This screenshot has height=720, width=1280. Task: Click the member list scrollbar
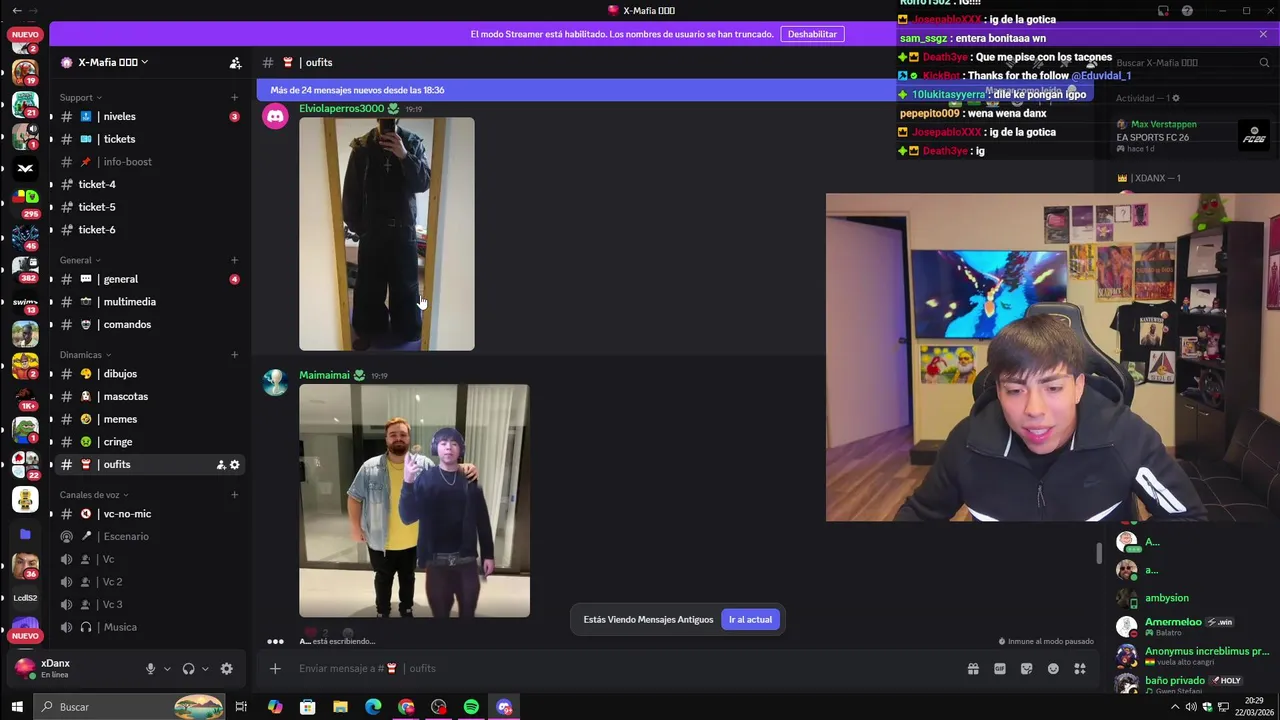[x=1099, y=552]
